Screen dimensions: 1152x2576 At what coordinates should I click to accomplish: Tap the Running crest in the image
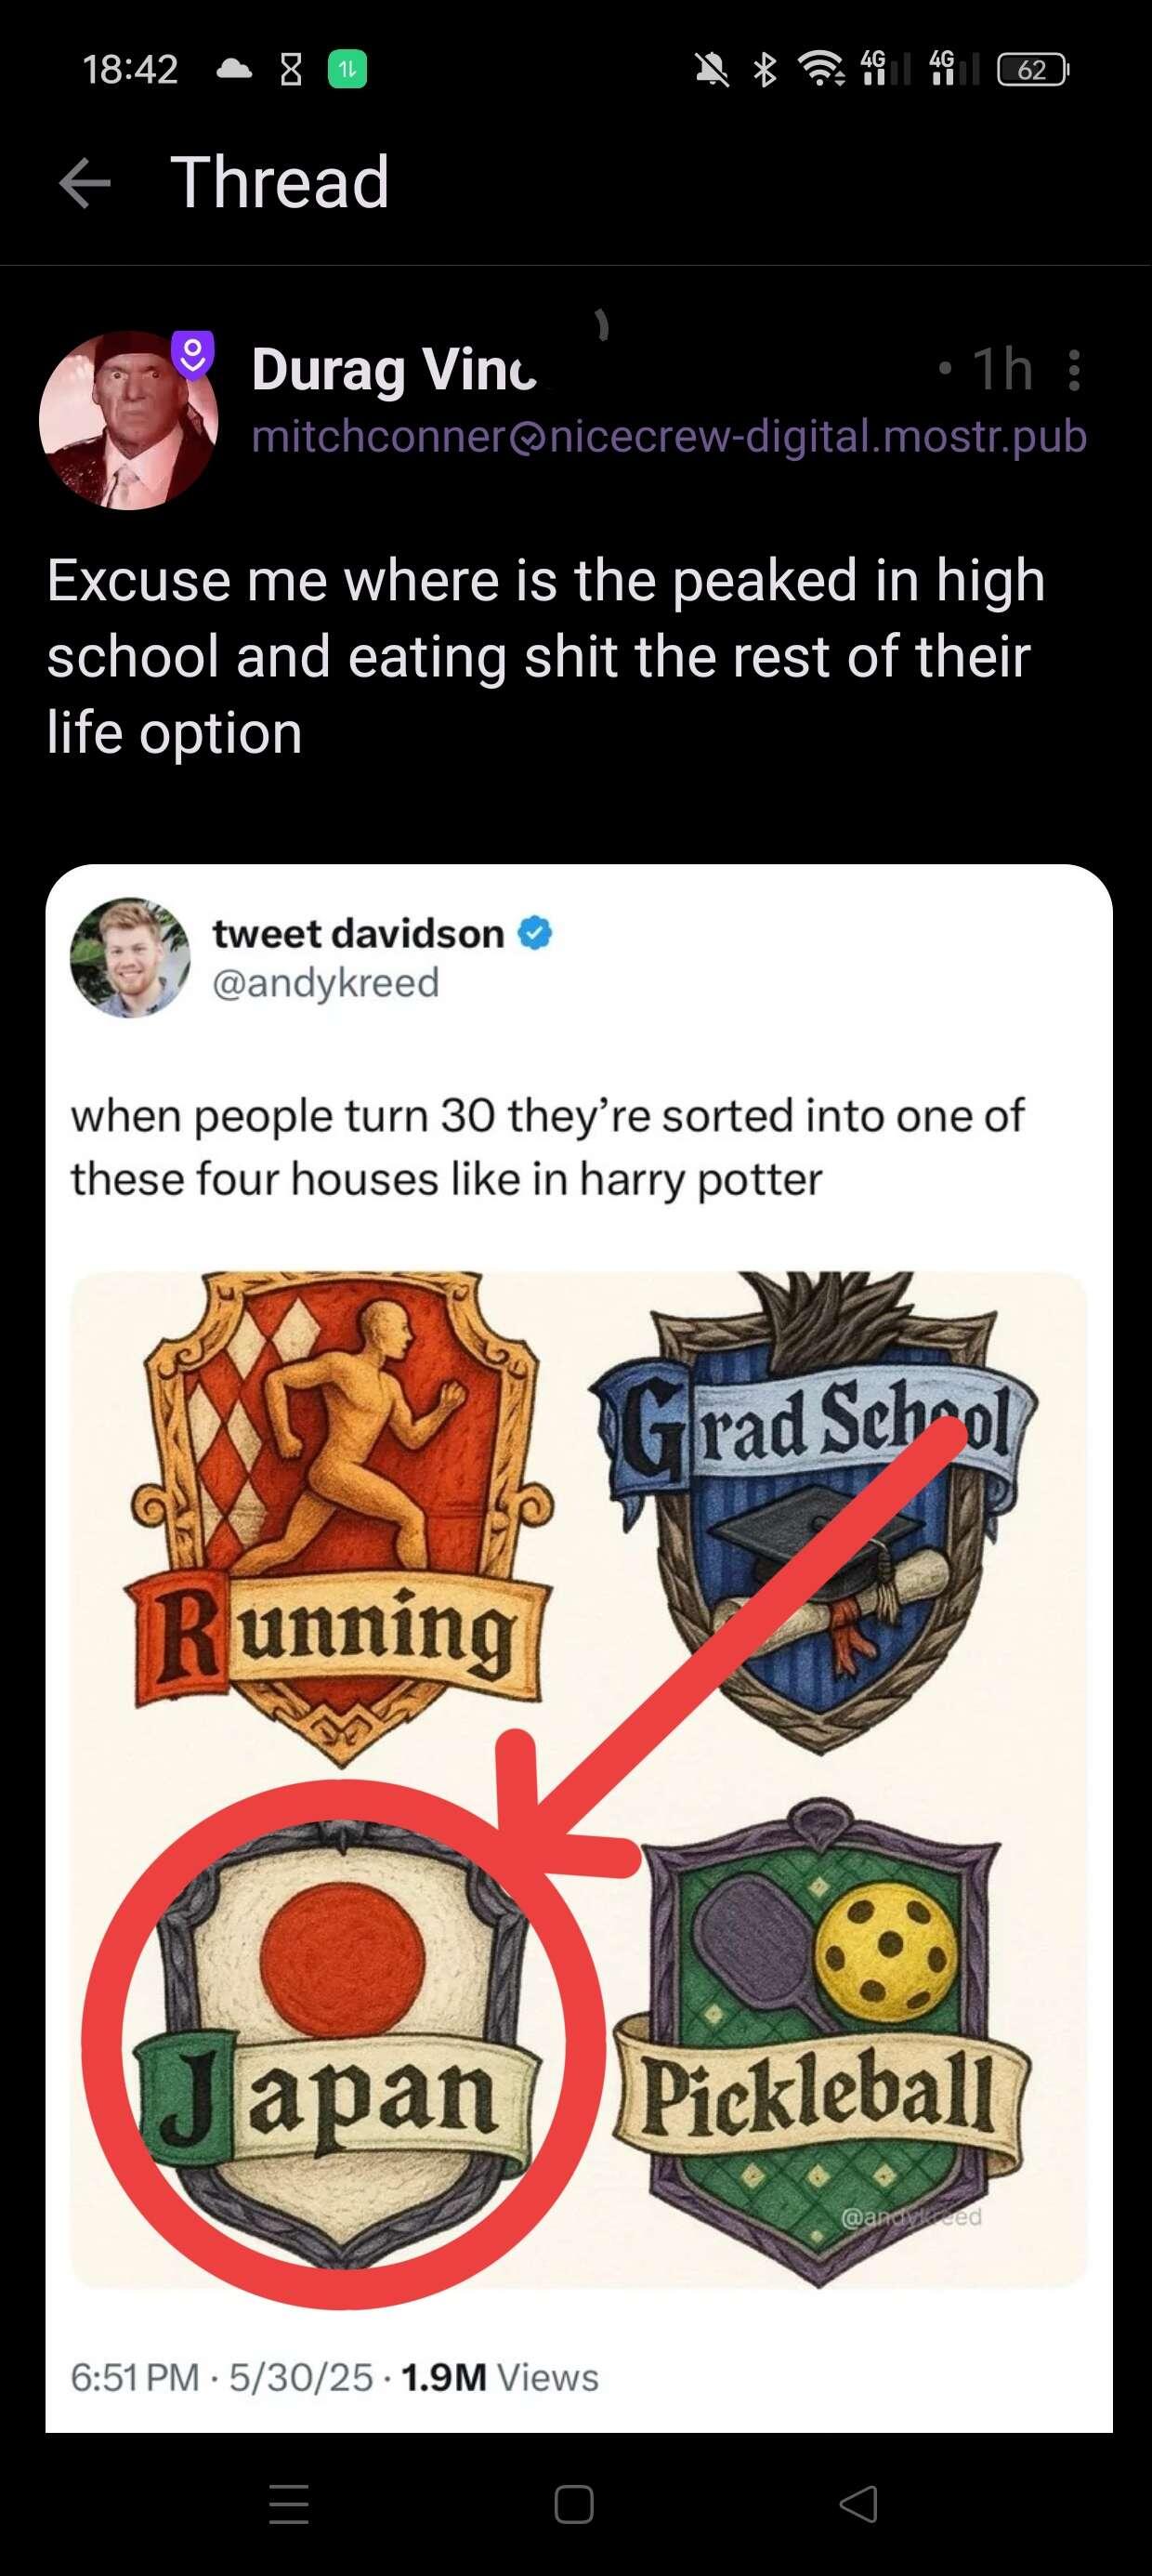coord(340,1515)
